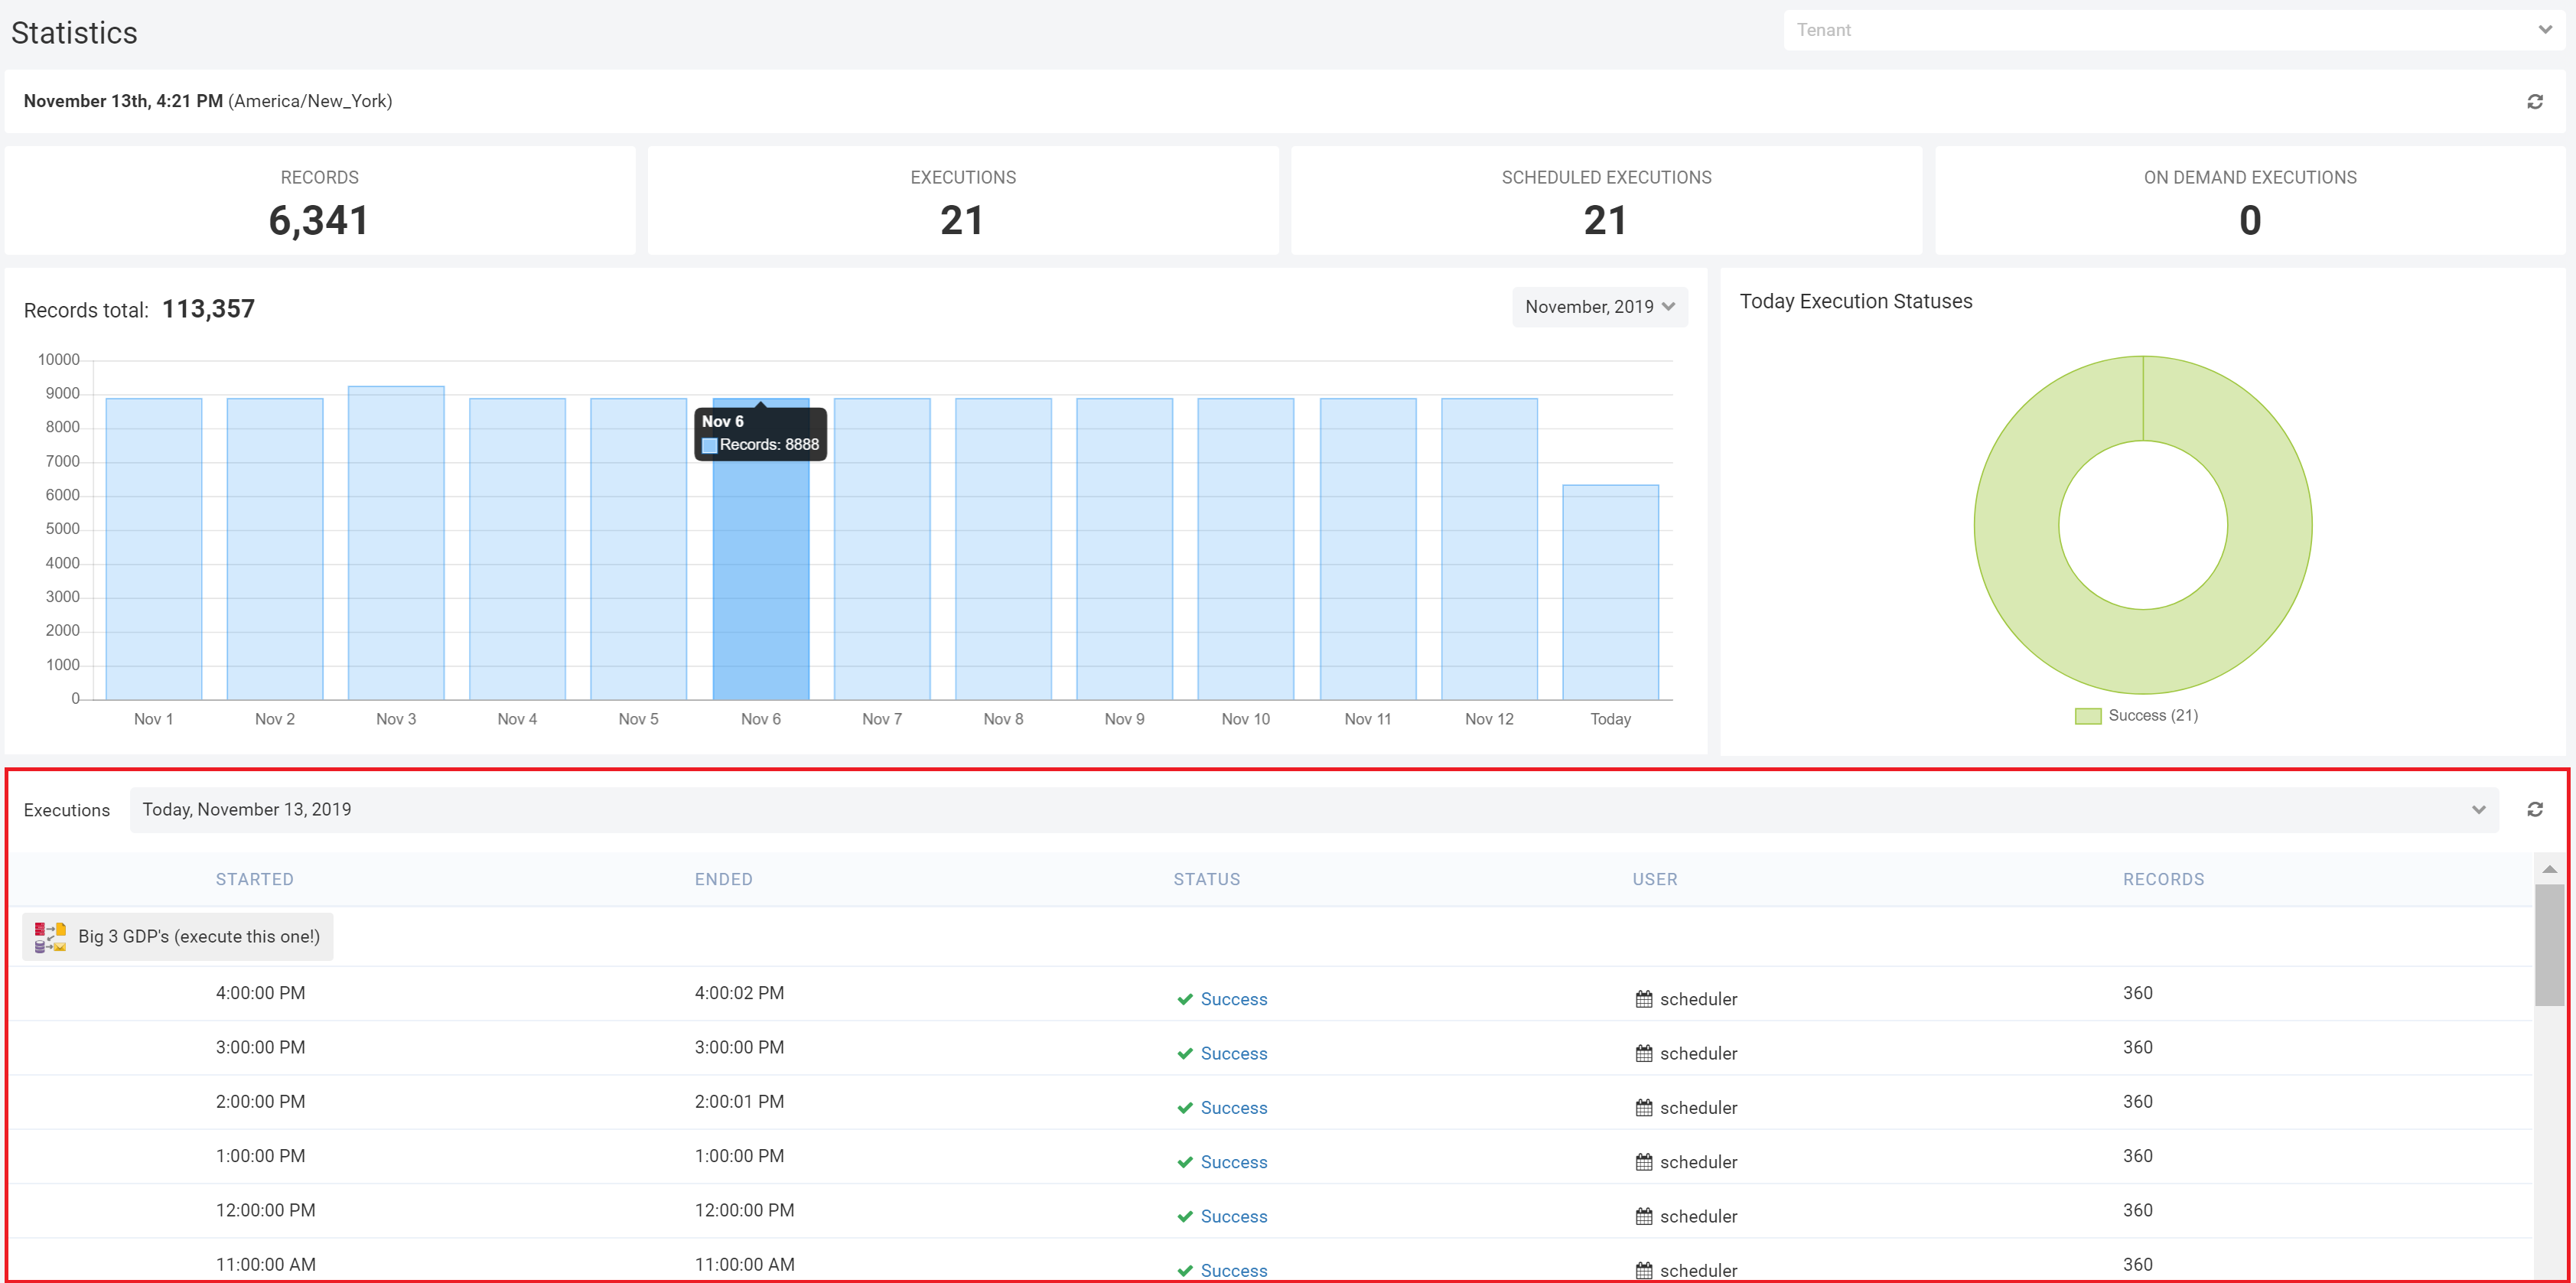Click the Records total 113,357 value
The width and height of the screenshot is (2576, 1283).
tap(208, 309)
